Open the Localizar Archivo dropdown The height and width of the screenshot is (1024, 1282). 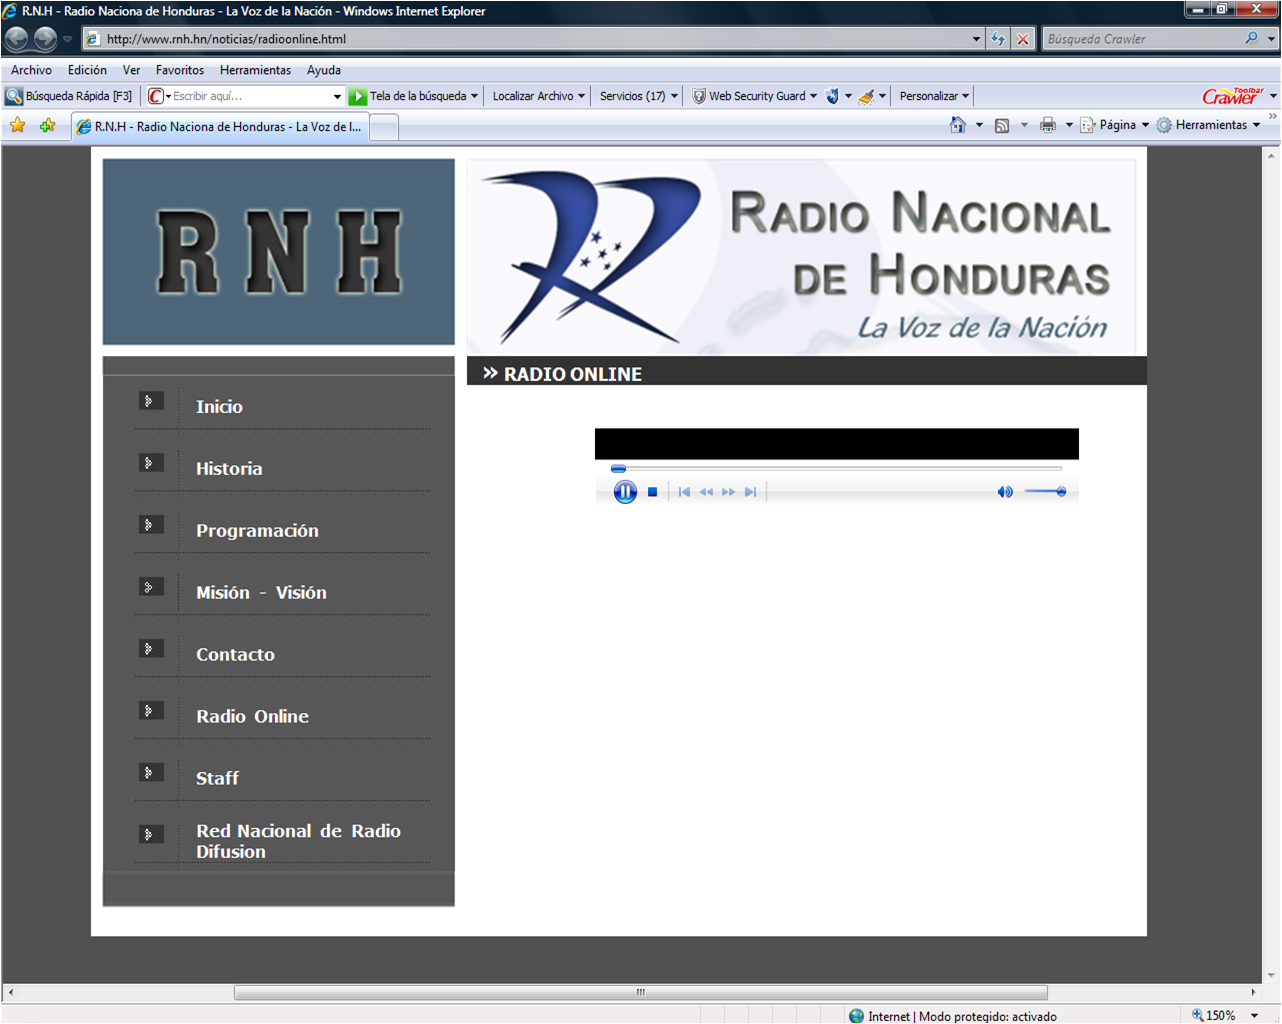tap(538, 96)
